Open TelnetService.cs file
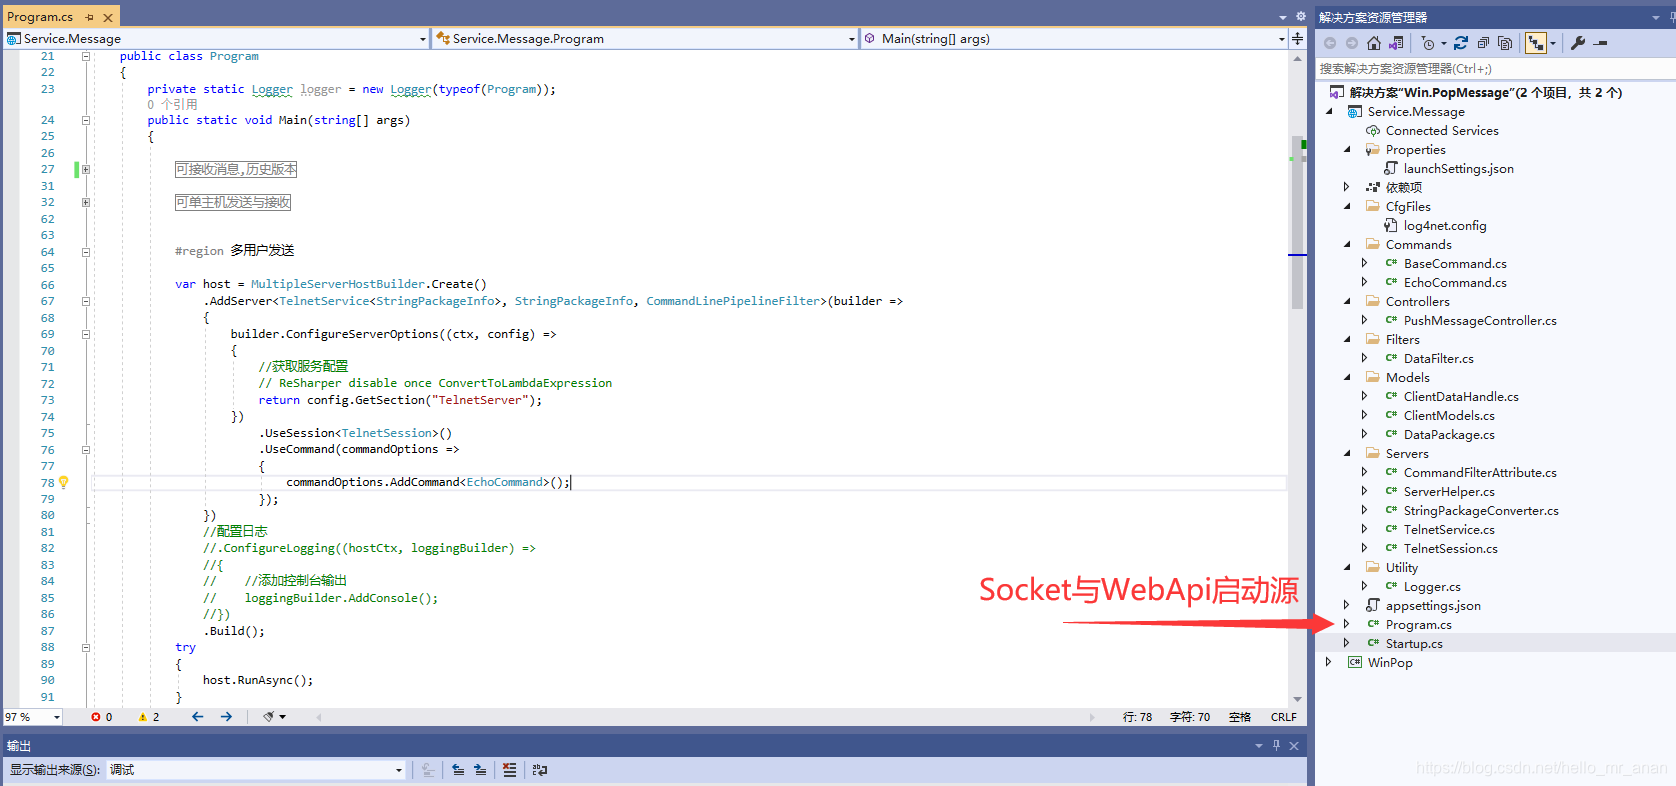The height and width of the screenshot is (786, 1676). pos(1449,530)
